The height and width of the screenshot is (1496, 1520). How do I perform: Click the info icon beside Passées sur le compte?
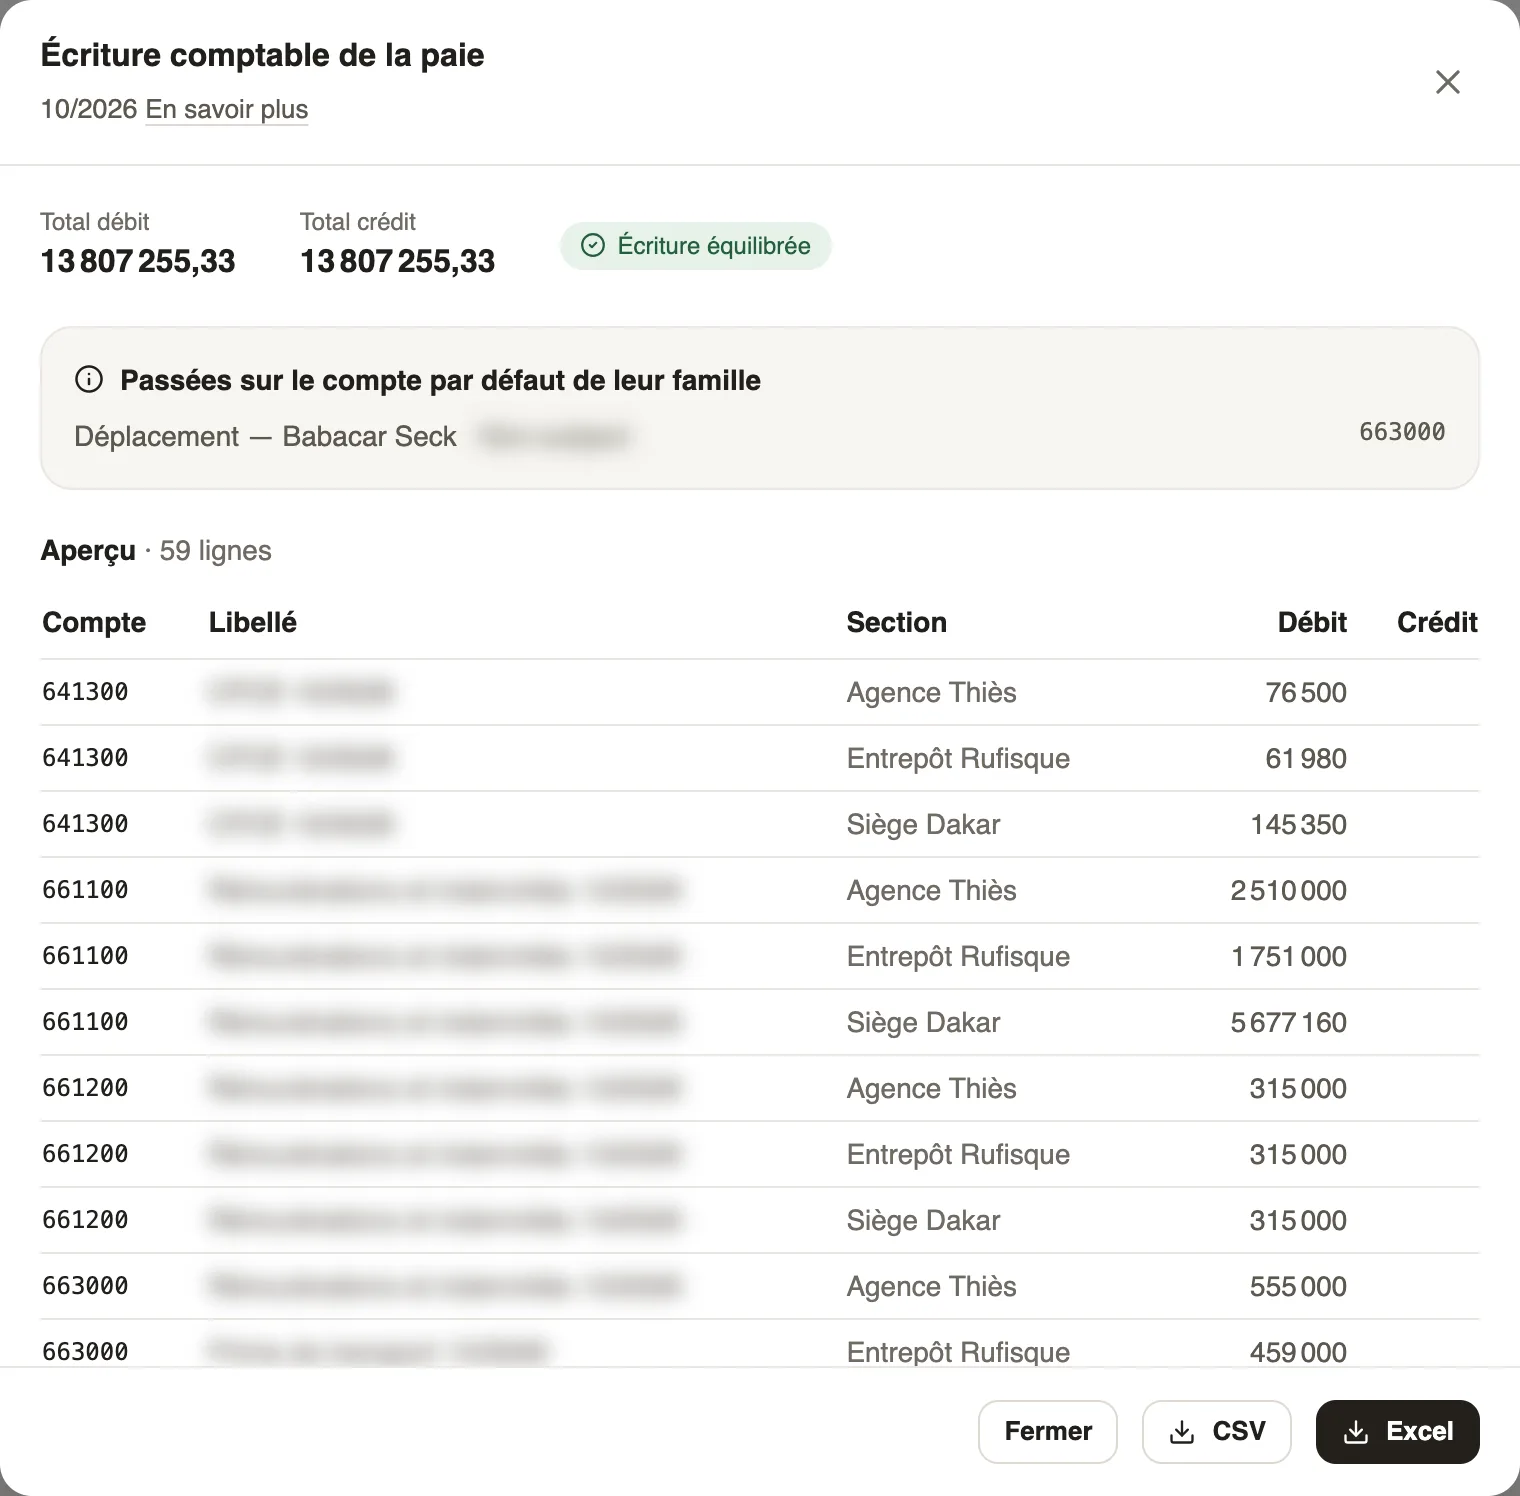pyautogui.click(x=89, y=380)
